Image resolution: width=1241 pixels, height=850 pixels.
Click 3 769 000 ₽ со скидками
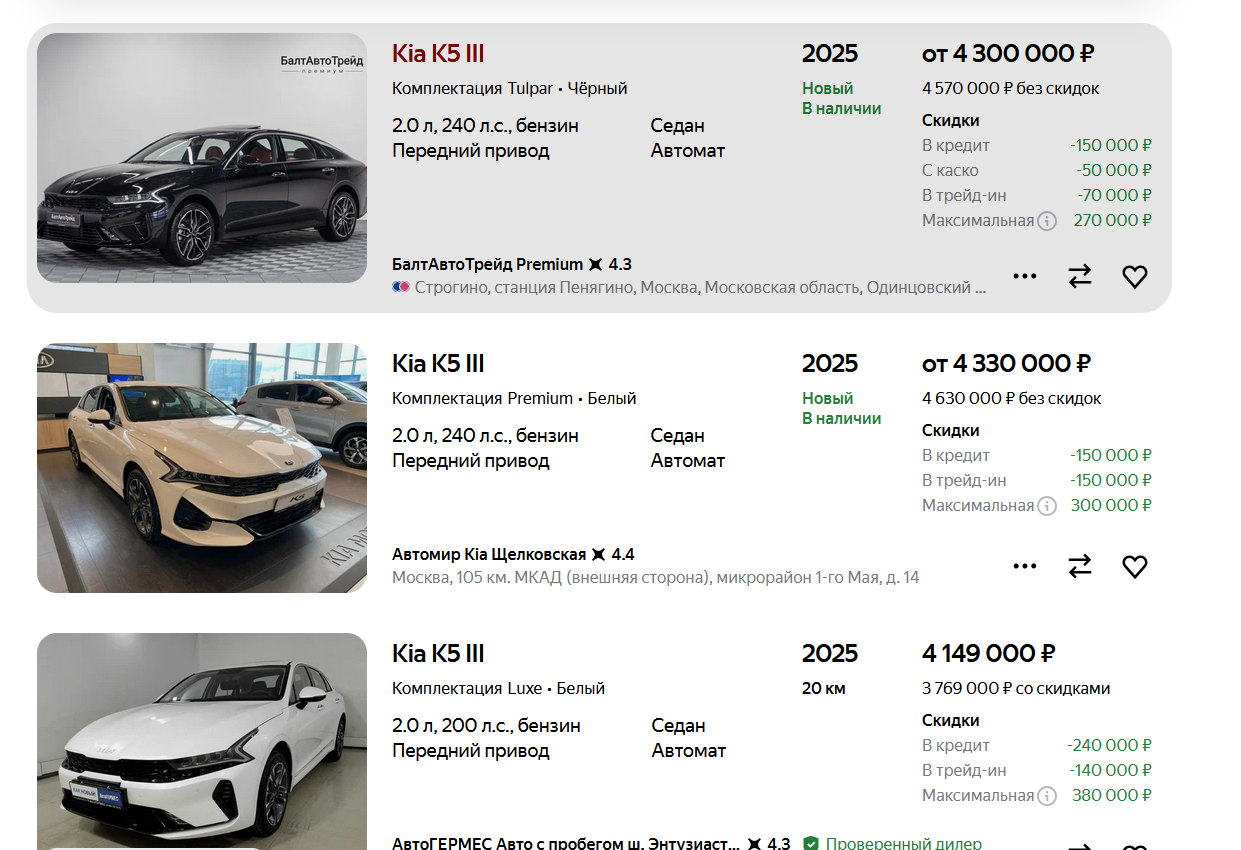click(x=1016, y=689)
